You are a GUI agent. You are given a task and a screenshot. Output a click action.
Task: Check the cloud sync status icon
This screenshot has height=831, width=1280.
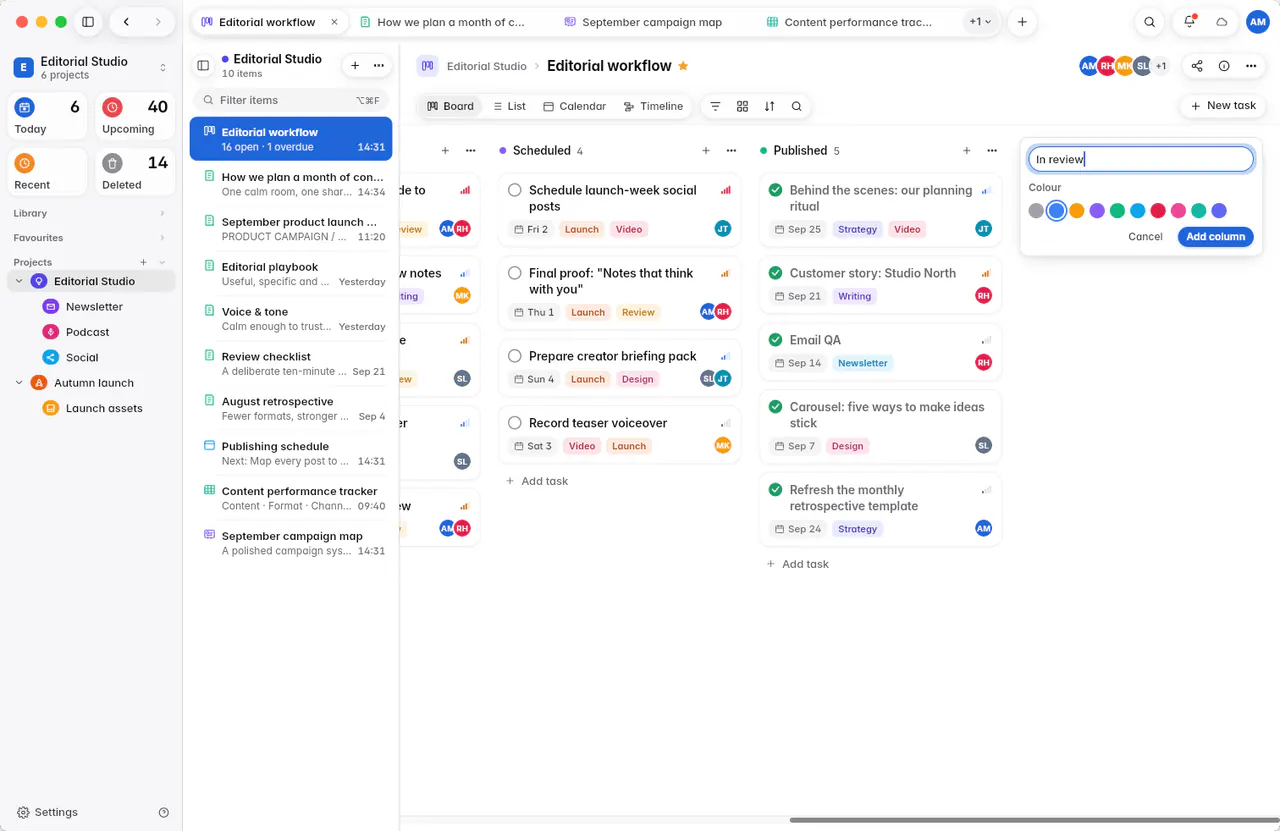point(1222,22)
